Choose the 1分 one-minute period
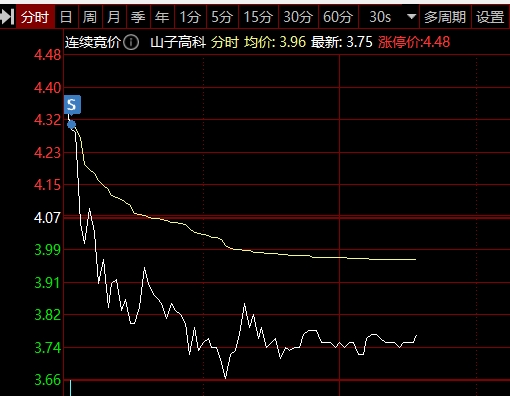Viewport: 510px width, 396px height. (x=190, y=17)
